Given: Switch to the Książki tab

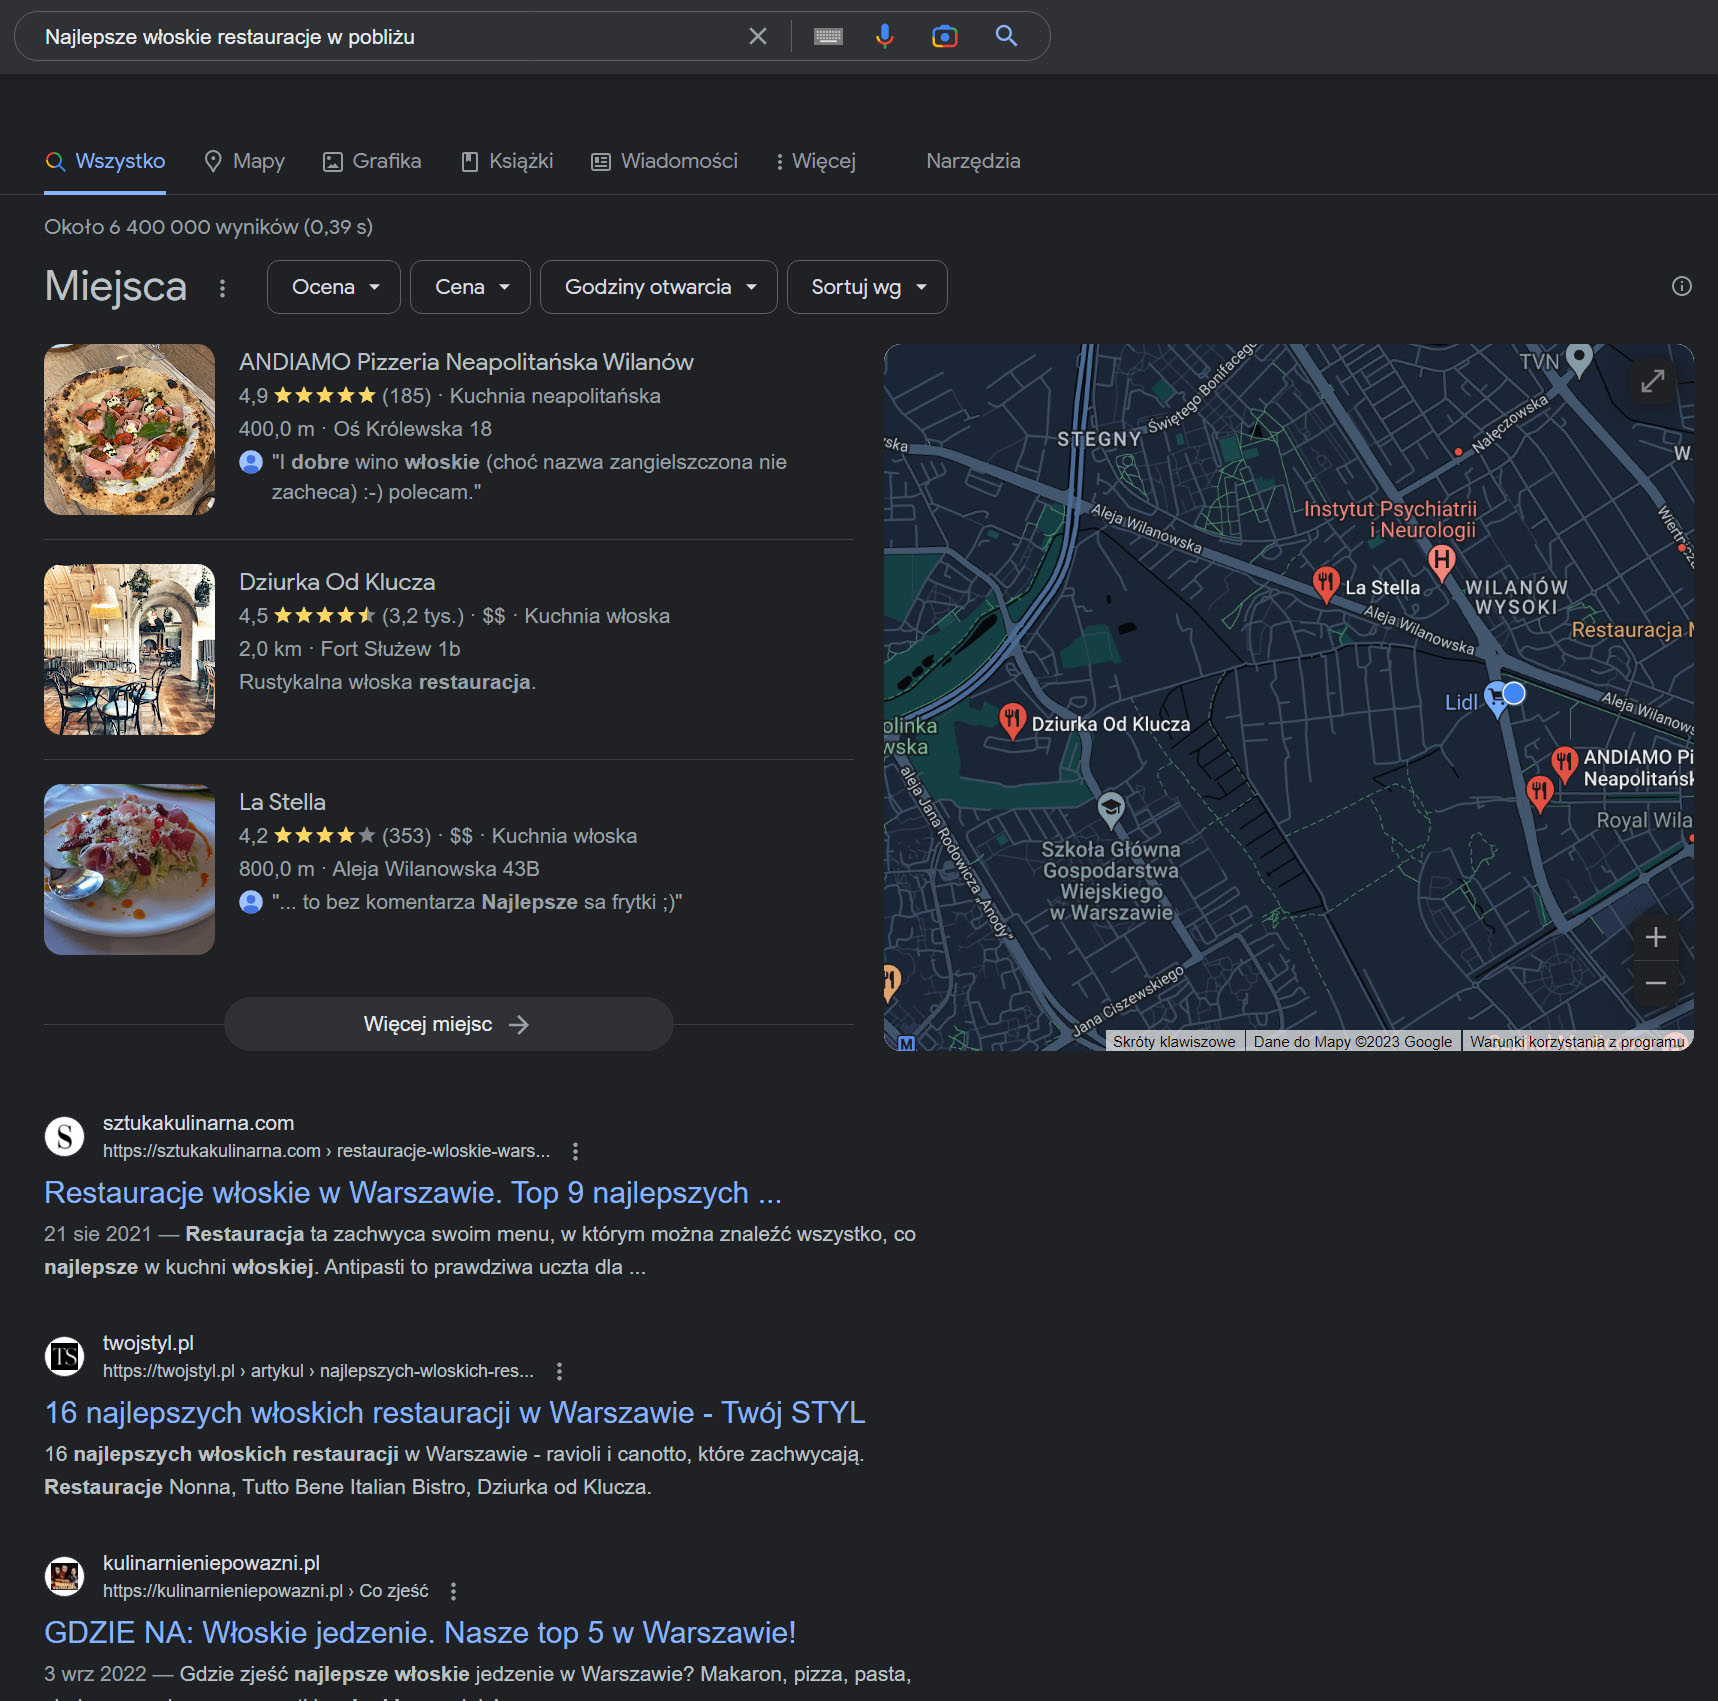Looking at the screenshot, I should 507,161.
